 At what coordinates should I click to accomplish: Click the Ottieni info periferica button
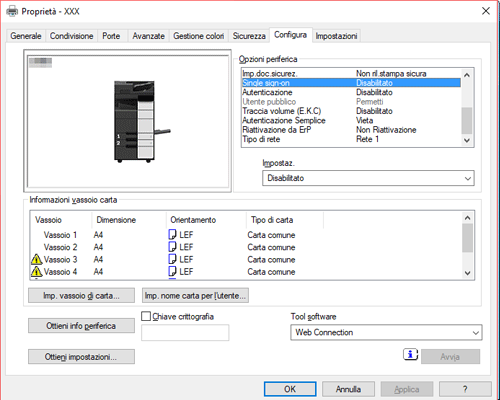point(81,326)
